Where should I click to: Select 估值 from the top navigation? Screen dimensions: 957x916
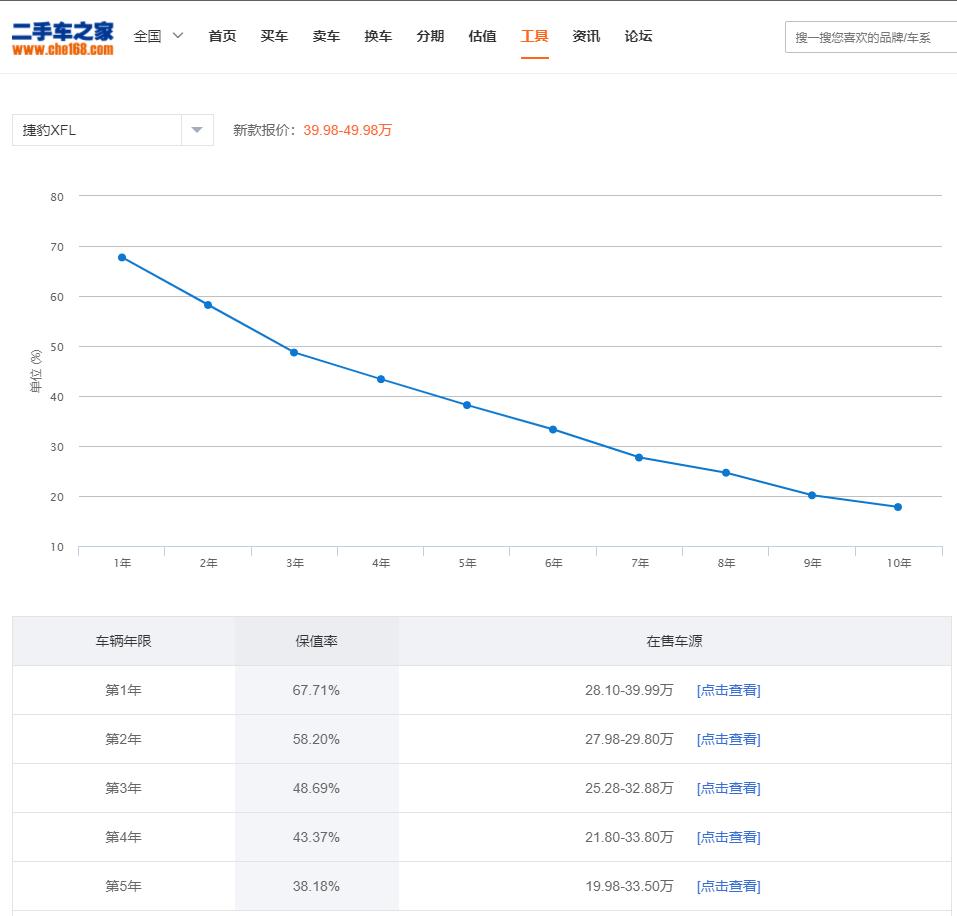click(482, 35)
